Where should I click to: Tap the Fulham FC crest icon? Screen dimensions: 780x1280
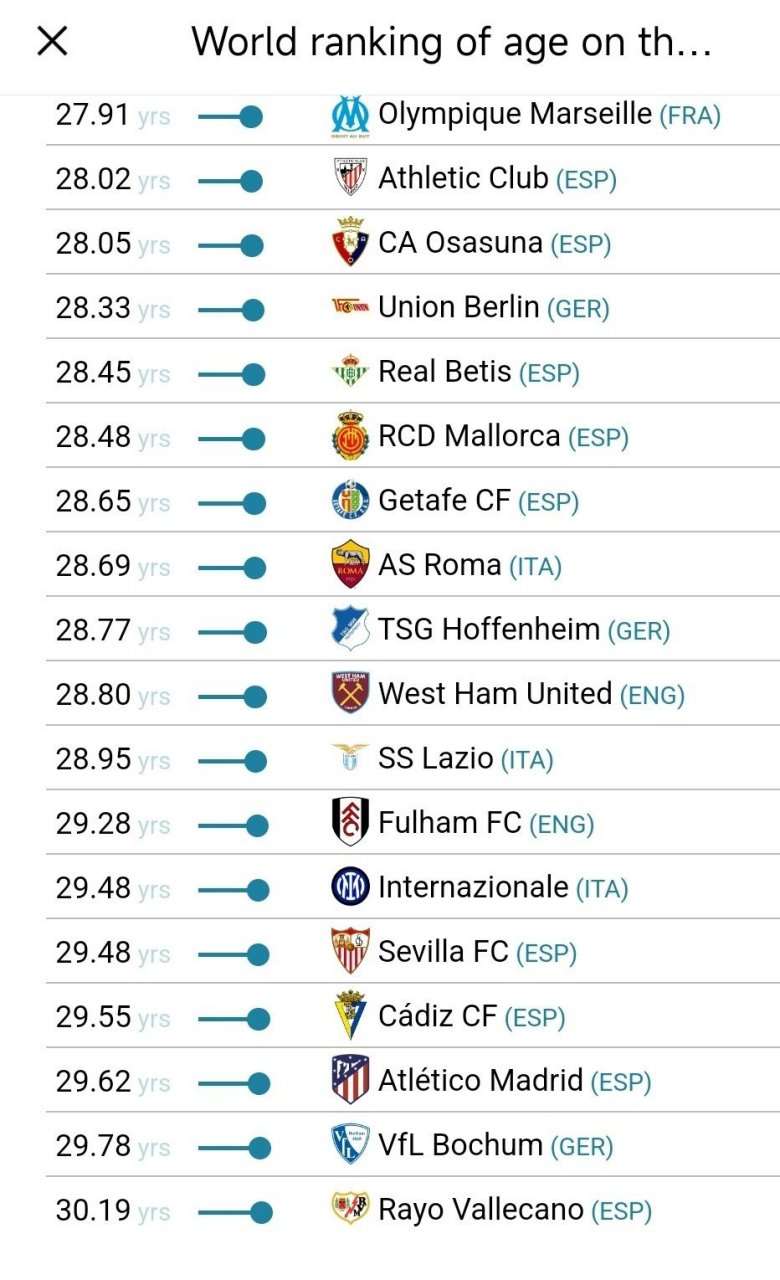[350, 822]
